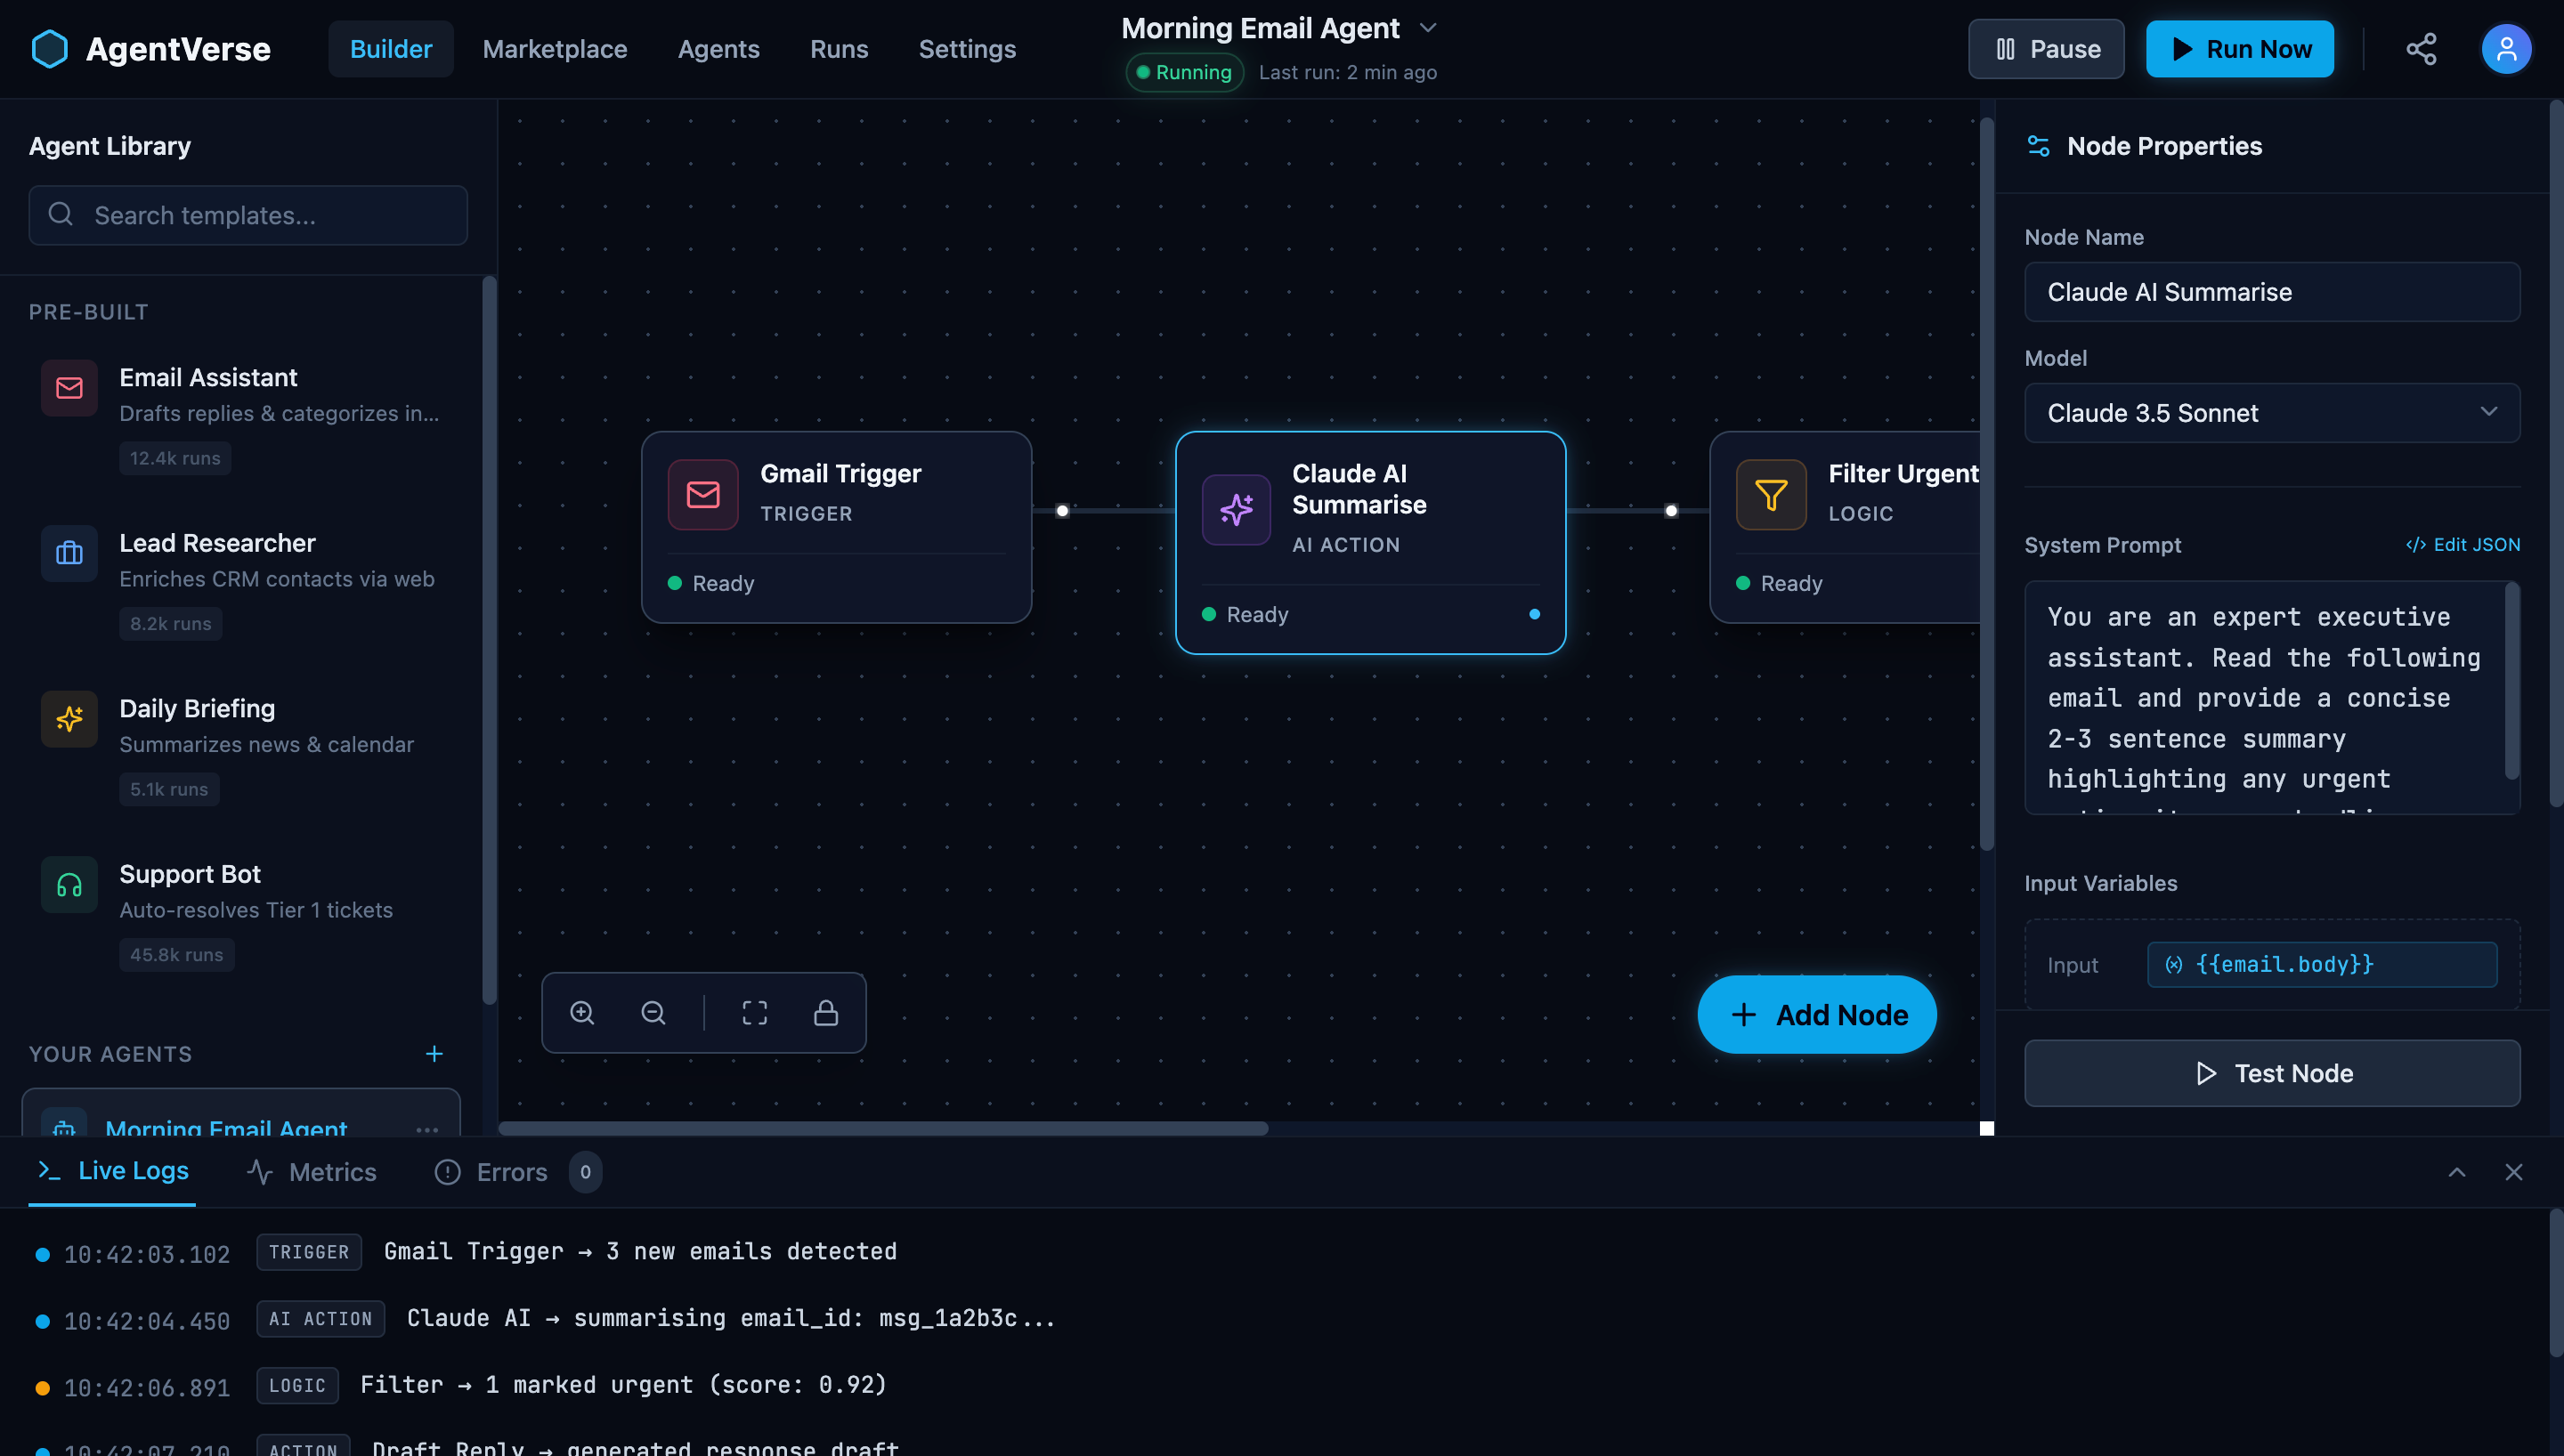Edit the Node Name field
The width and height of the screenshot is (2564, 1456).
2272,292
